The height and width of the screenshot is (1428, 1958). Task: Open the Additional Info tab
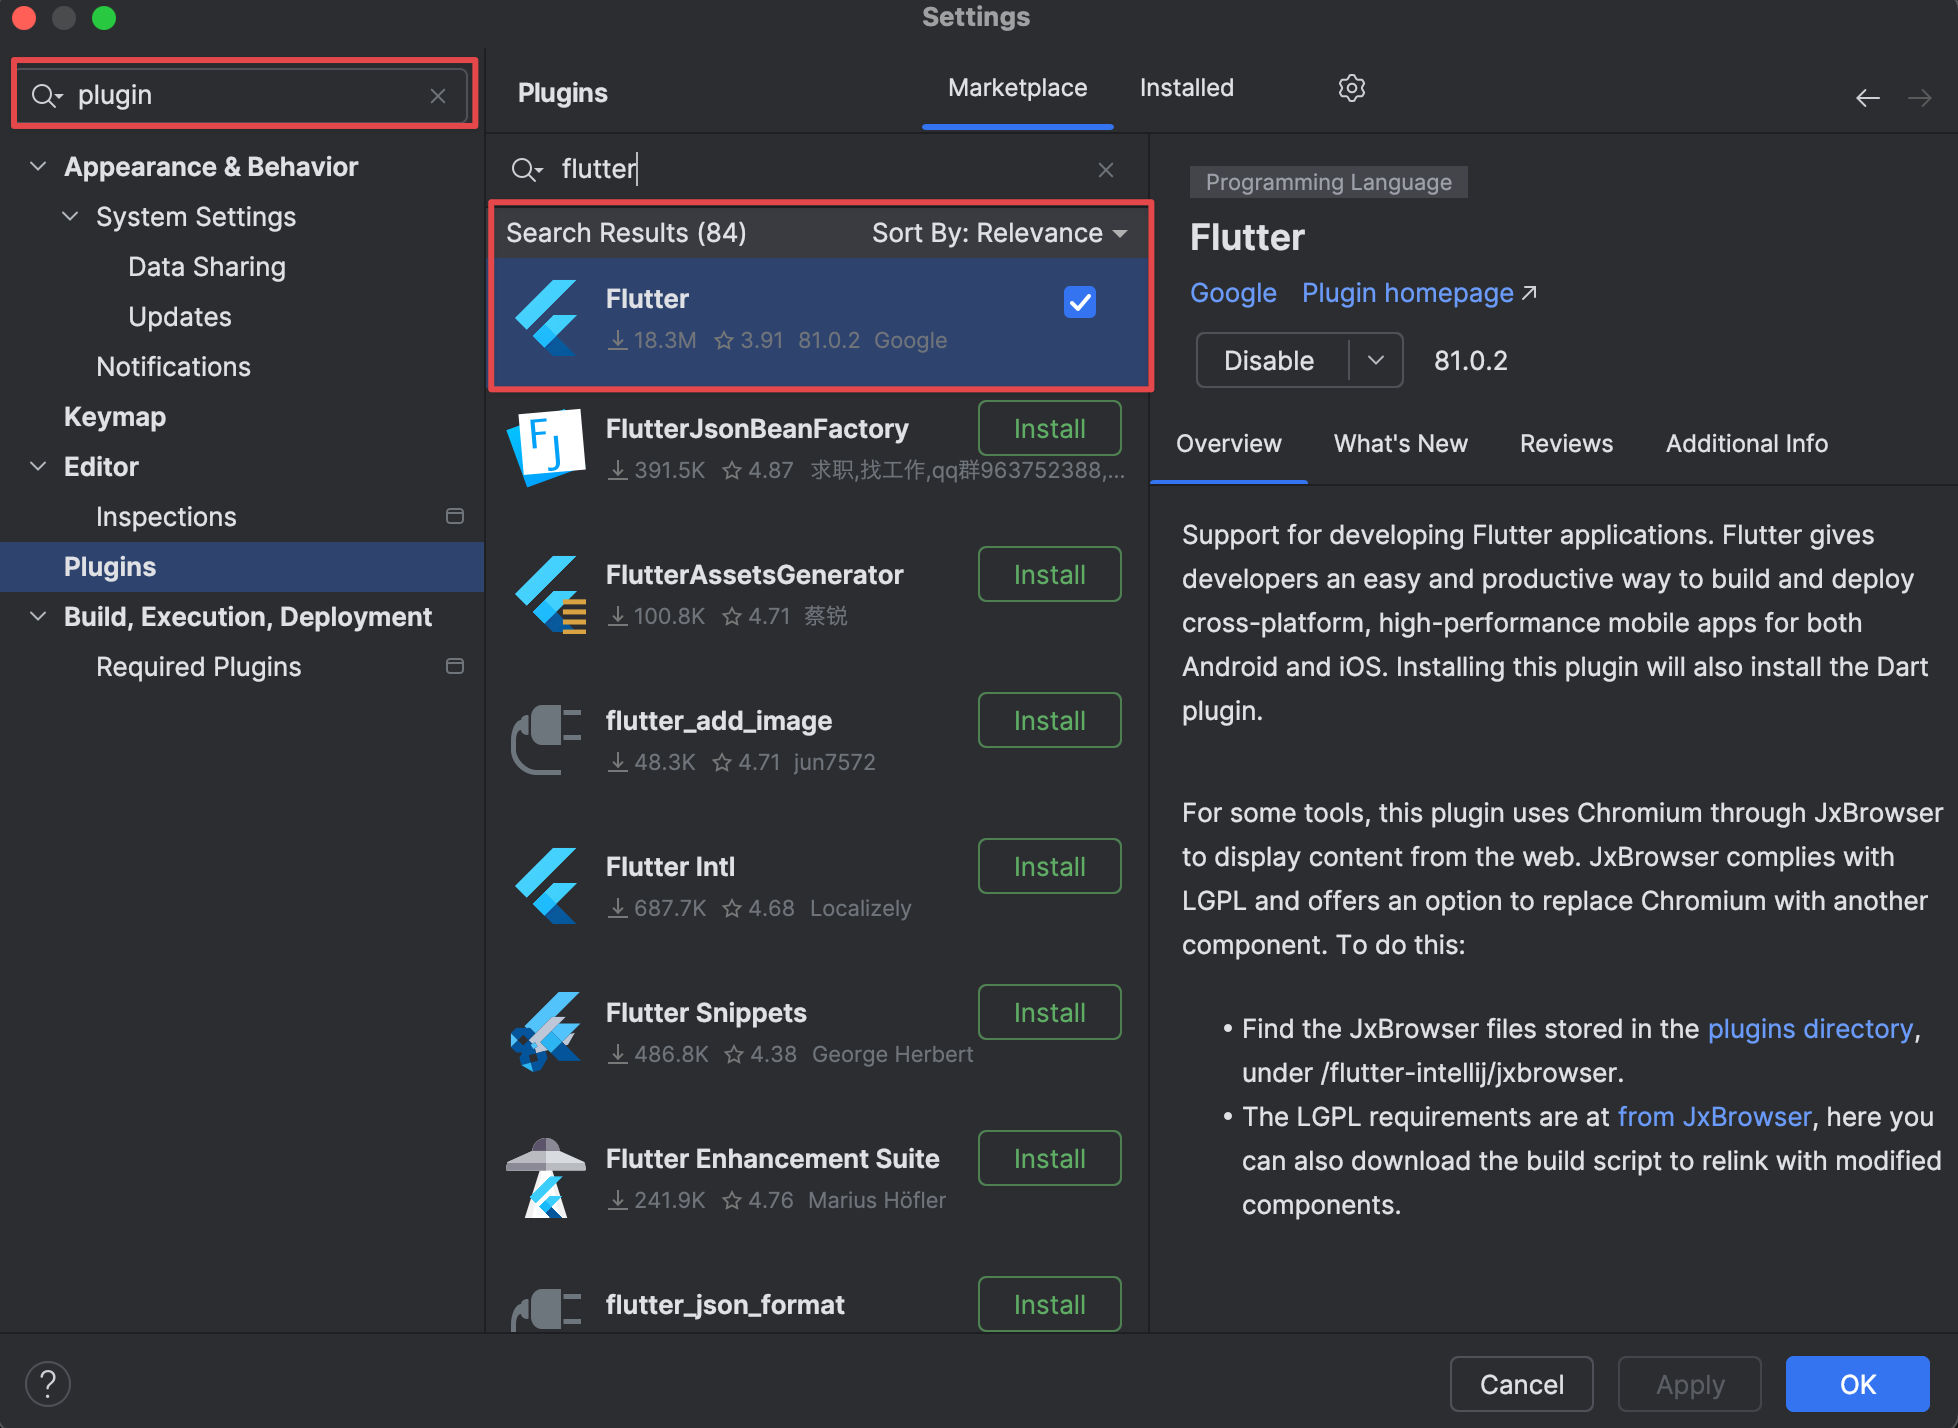click(1746, 443)
